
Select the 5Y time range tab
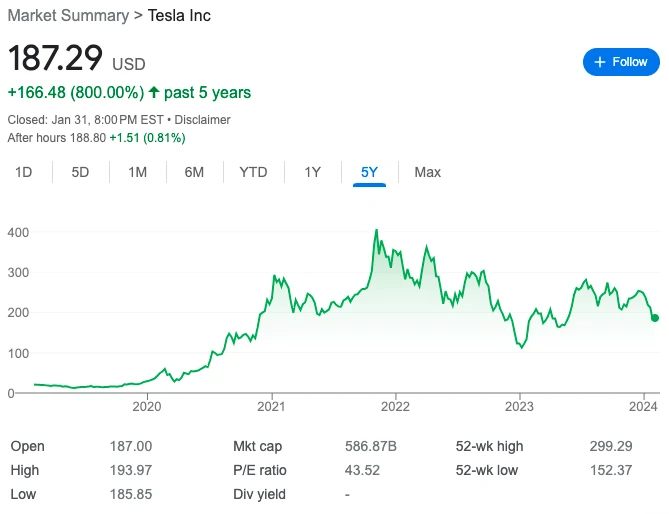click(x=370, y=172)
